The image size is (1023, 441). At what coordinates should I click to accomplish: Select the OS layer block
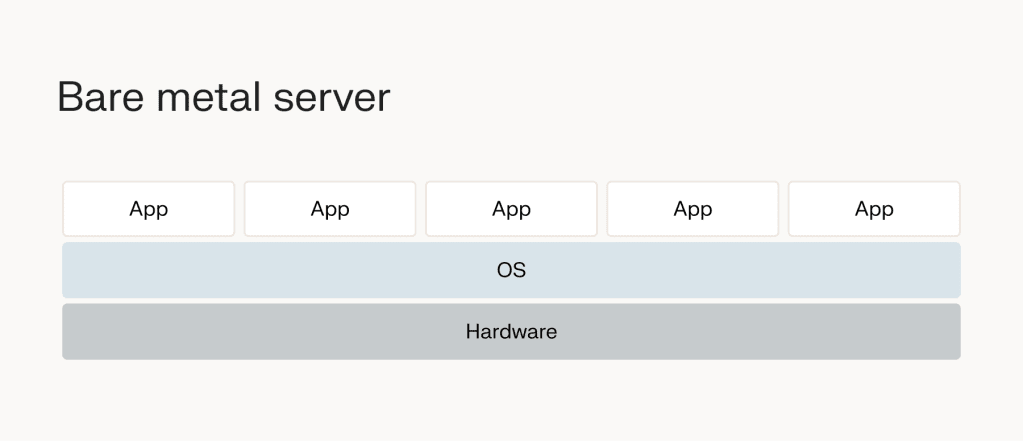click(512, 270)
